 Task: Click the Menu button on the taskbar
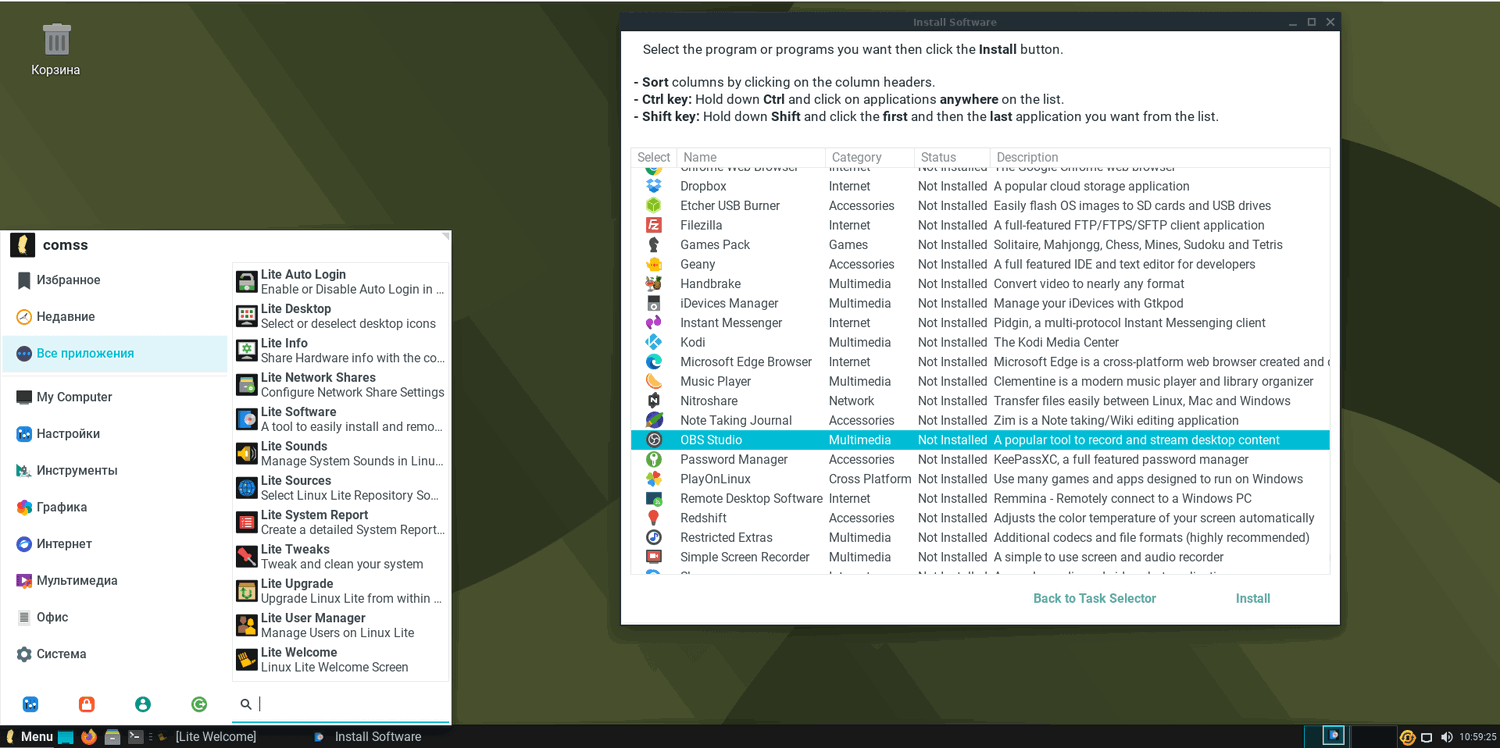pos(29,737)
